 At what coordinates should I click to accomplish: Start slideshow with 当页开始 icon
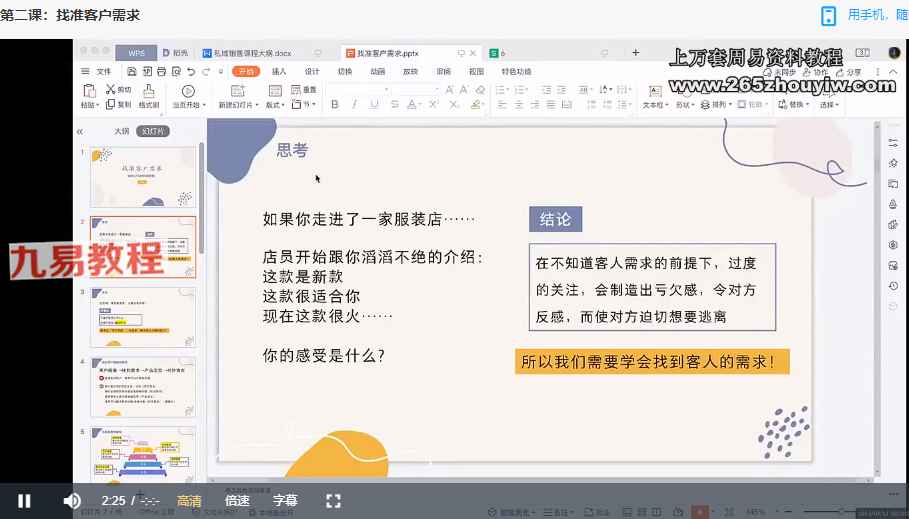pos(187,92)
